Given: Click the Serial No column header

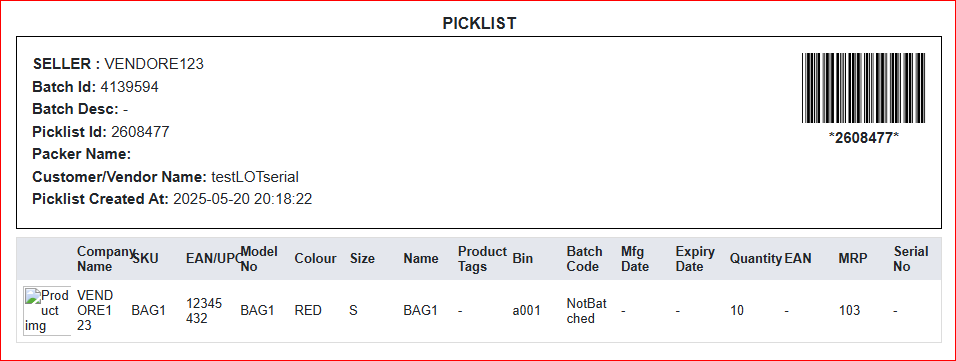Looking at the screenshot, I should point(911,259).
